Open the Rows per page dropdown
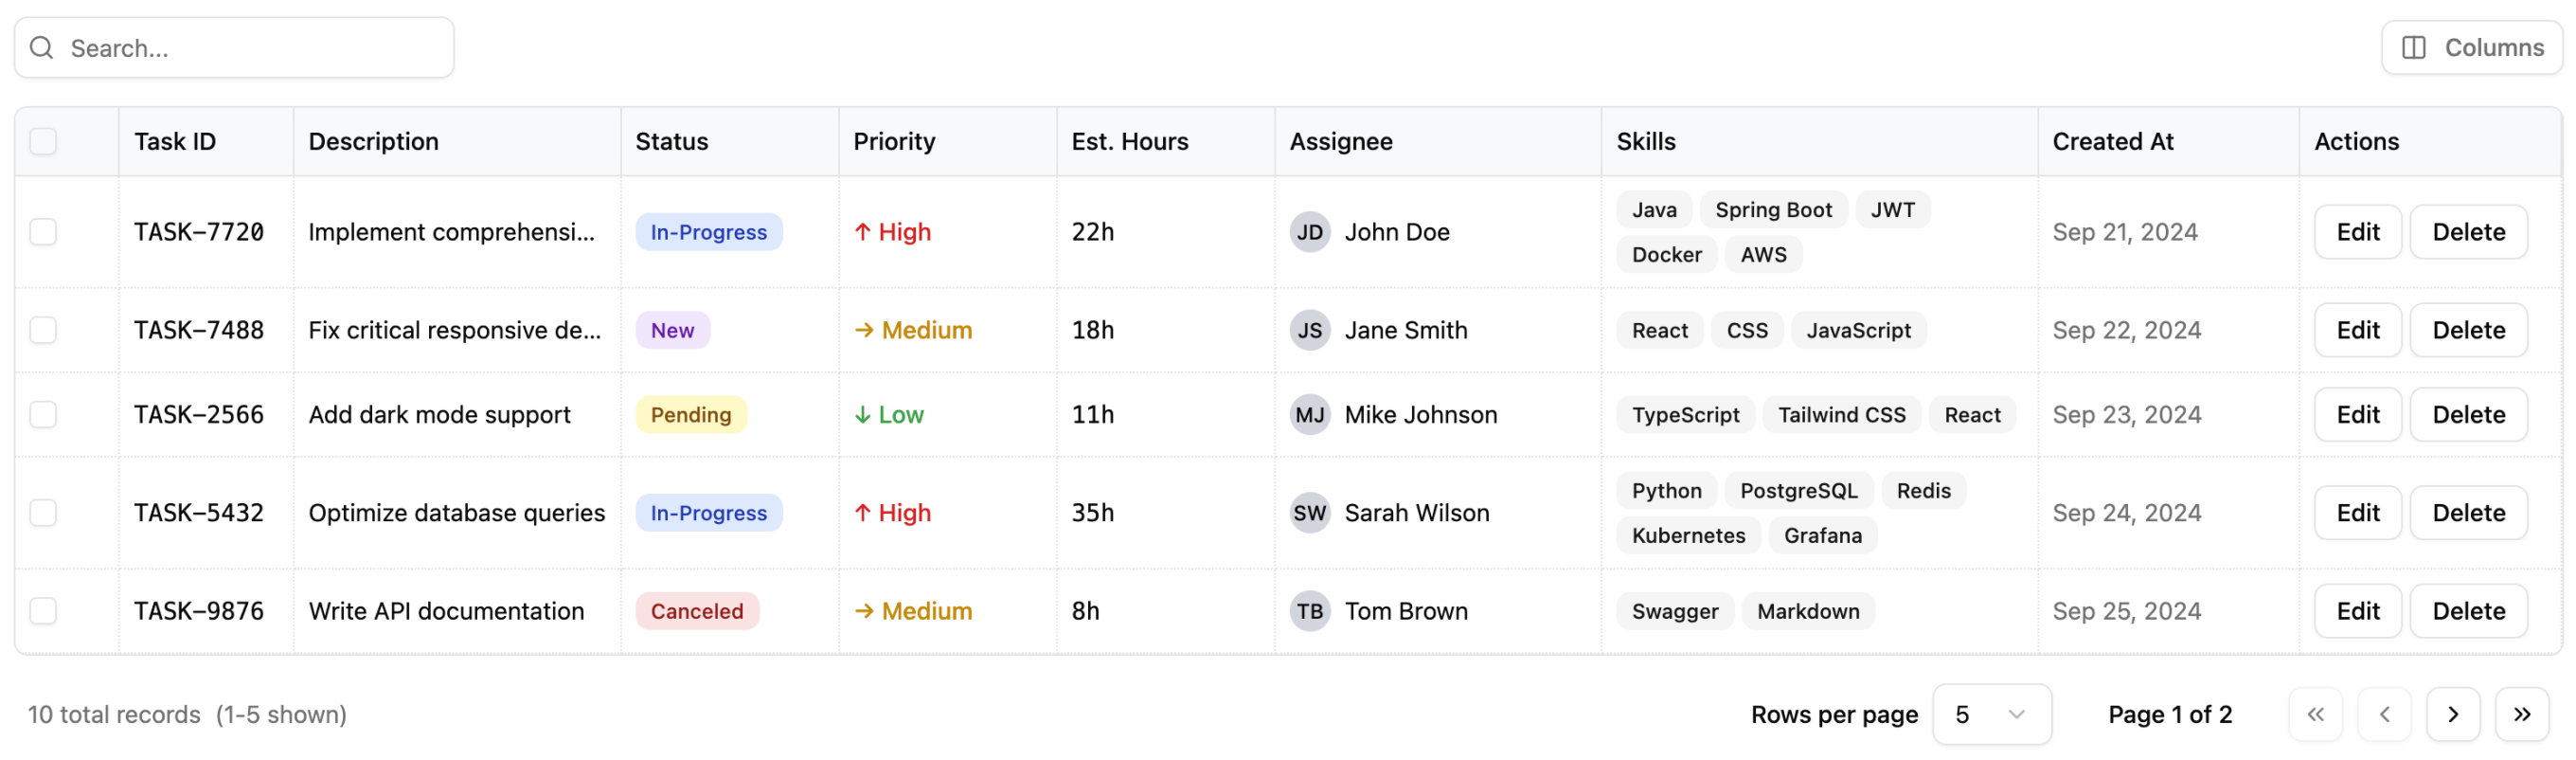Image resolution: width=2576 pixels, height=760 pixels. pos(1991,714)
